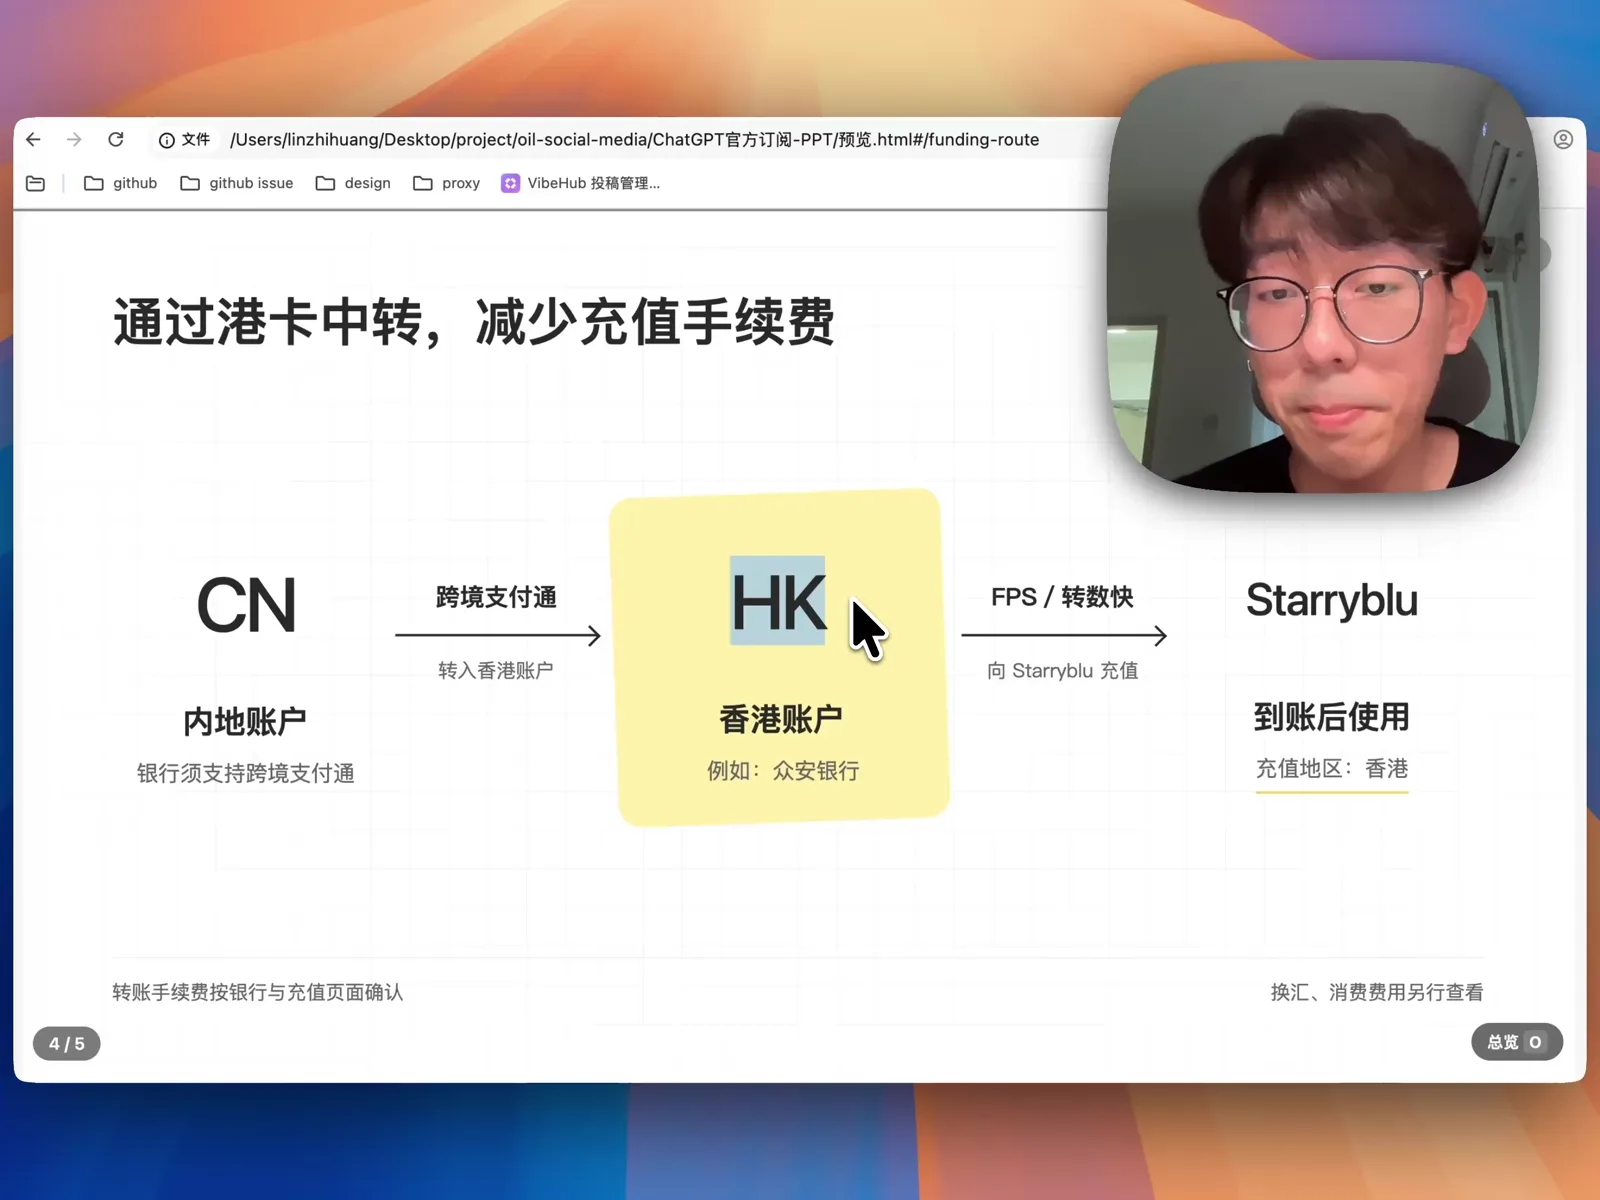1600x1200 pixels.
Task: Click the 总览 overview button
Action: pyautogui.click(x=1516, y=1042)
